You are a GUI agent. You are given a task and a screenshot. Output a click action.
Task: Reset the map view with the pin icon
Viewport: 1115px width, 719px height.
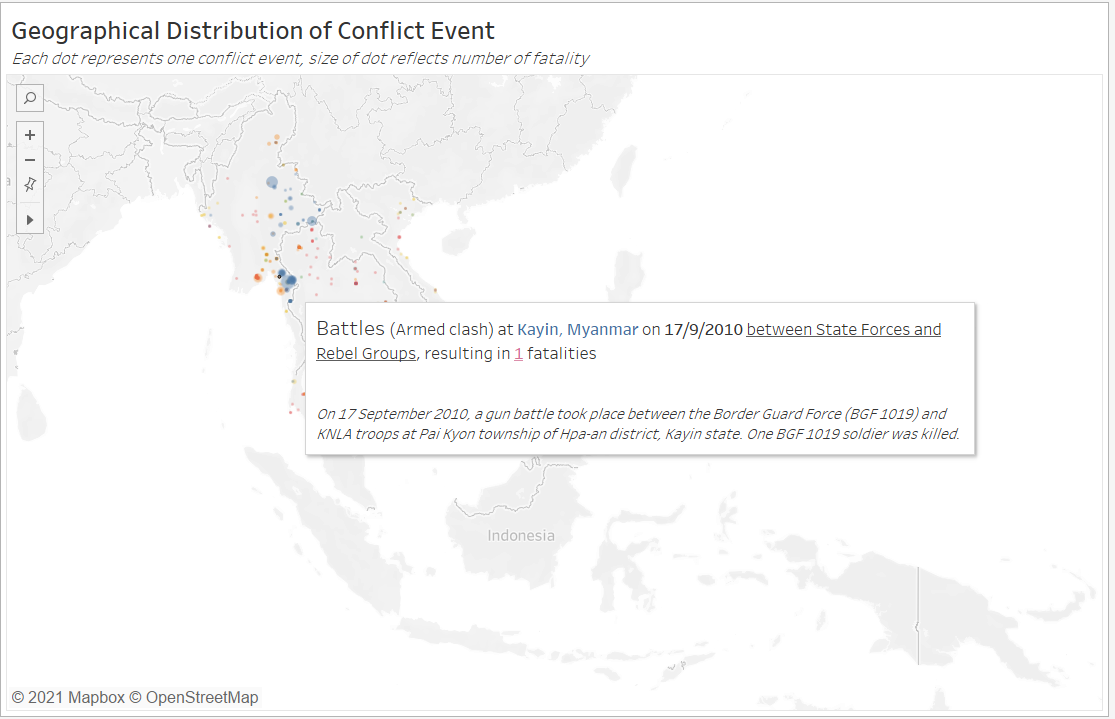click(x=30, y=184)
